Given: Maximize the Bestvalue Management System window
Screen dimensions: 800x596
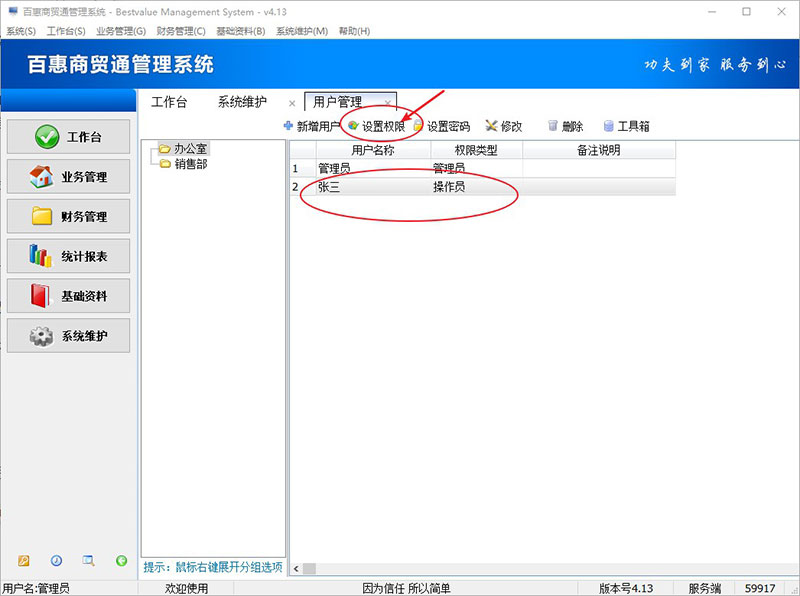Looking at the screenshot, I should click(746, 11).
